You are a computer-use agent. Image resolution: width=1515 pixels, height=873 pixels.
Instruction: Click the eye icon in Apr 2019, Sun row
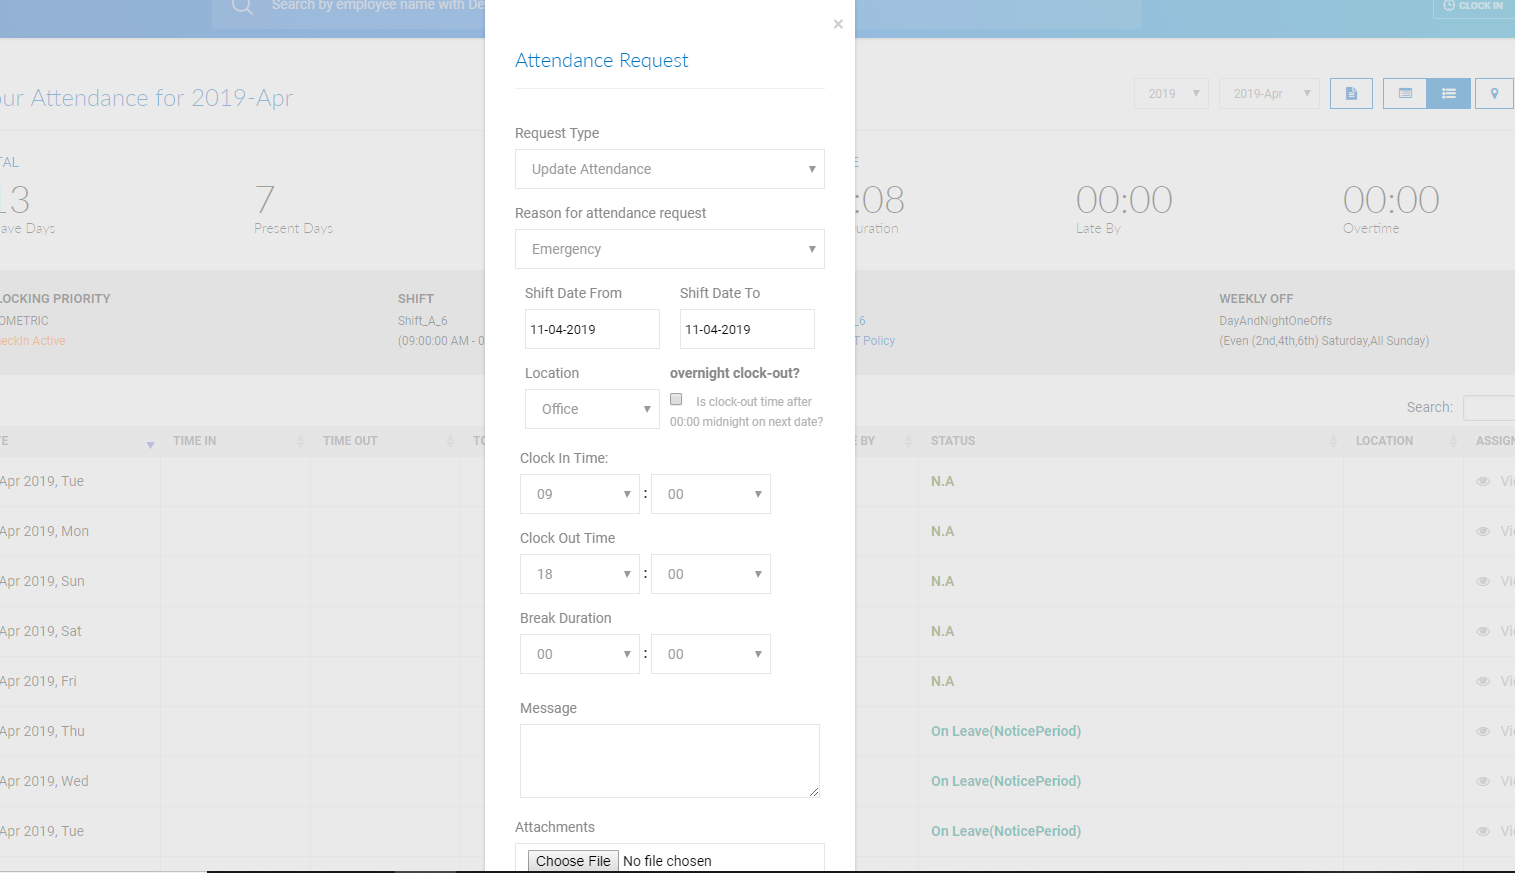[x=1483, y=581]
